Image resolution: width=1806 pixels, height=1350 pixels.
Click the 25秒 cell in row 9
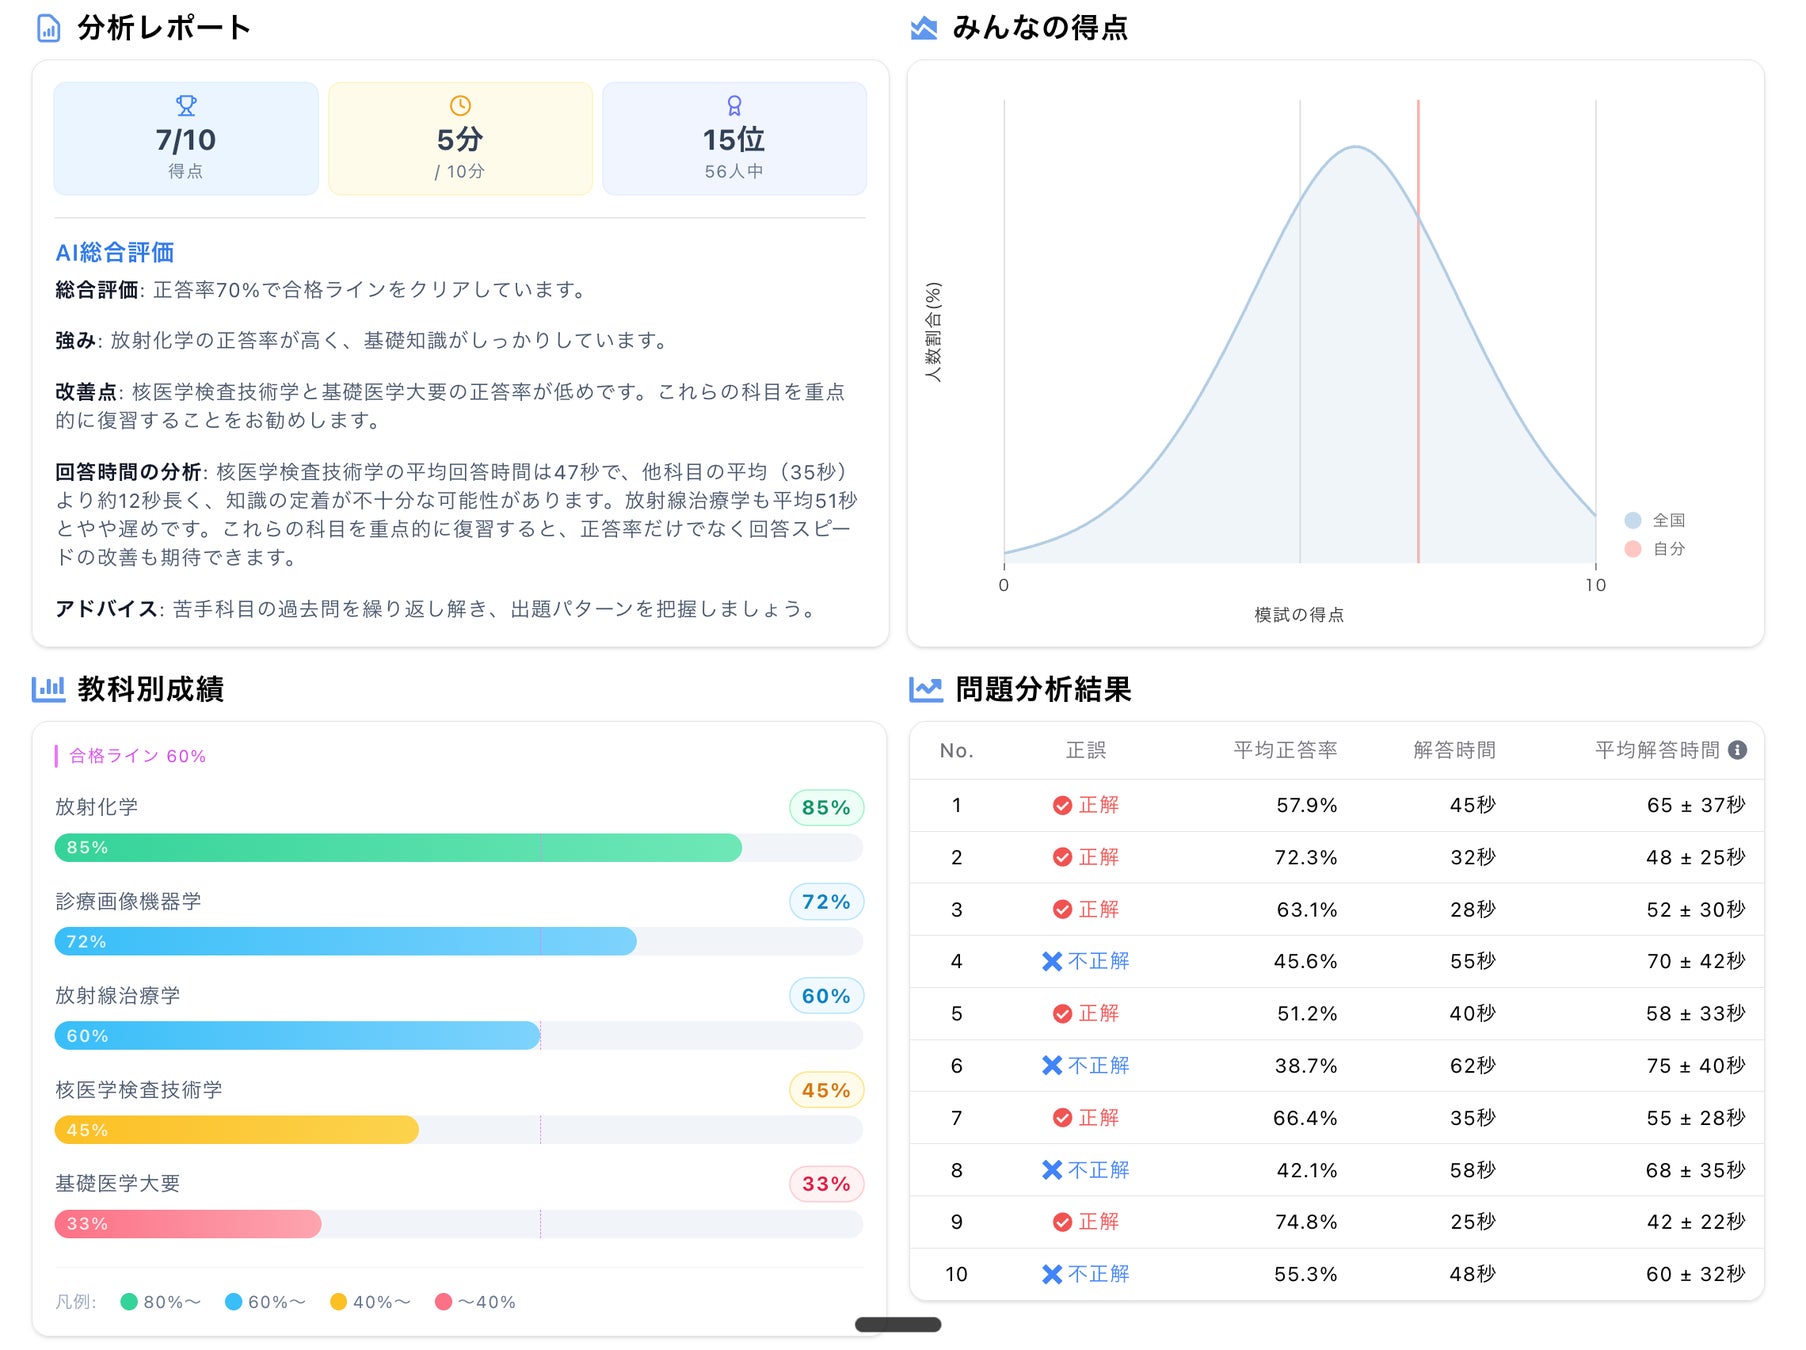coord(1473,1222)
